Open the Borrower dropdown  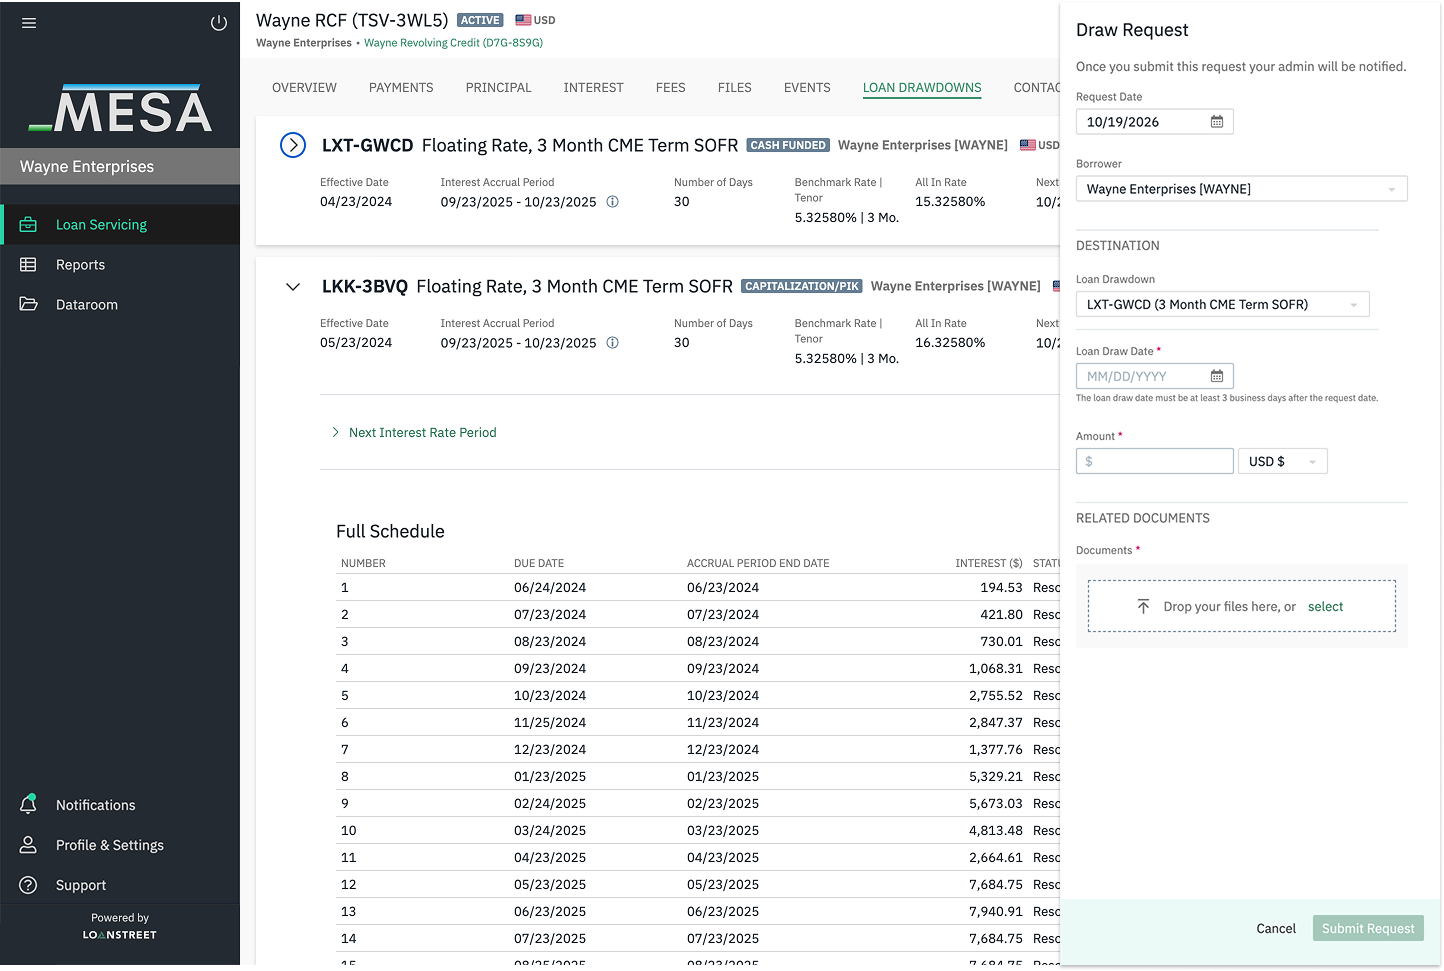coord(1241,189)
